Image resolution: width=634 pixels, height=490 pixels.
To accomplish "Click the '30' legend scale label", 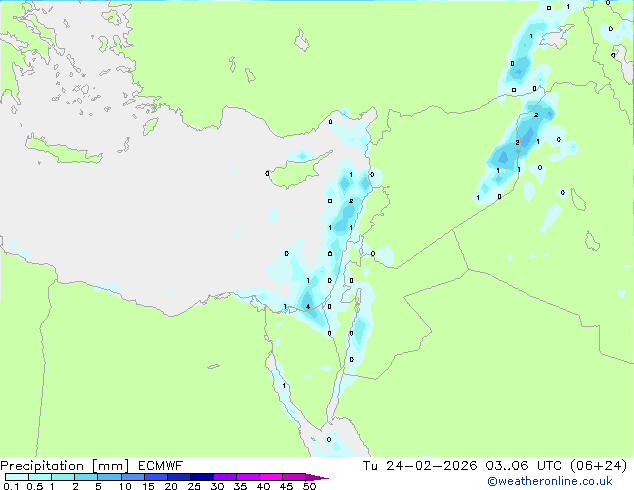I will tap(217, 486).
